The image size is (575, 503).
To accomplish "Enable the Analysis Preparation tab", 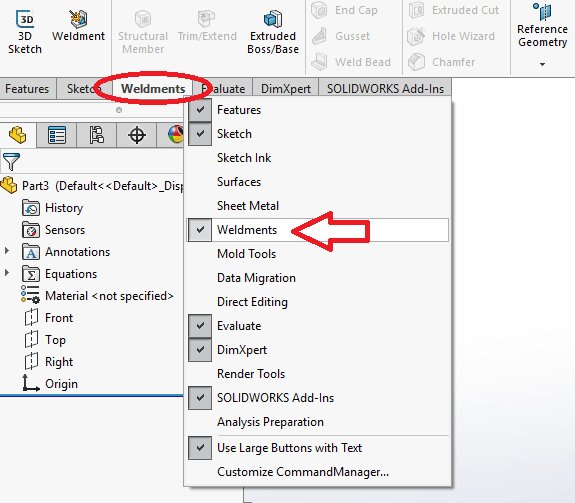I will 318,422.
